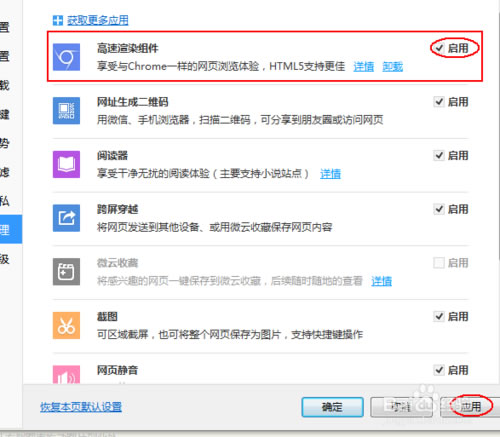500x437 pixels.
Task: Open the 获取更多应用 link
Action: (x=98, y=20)
